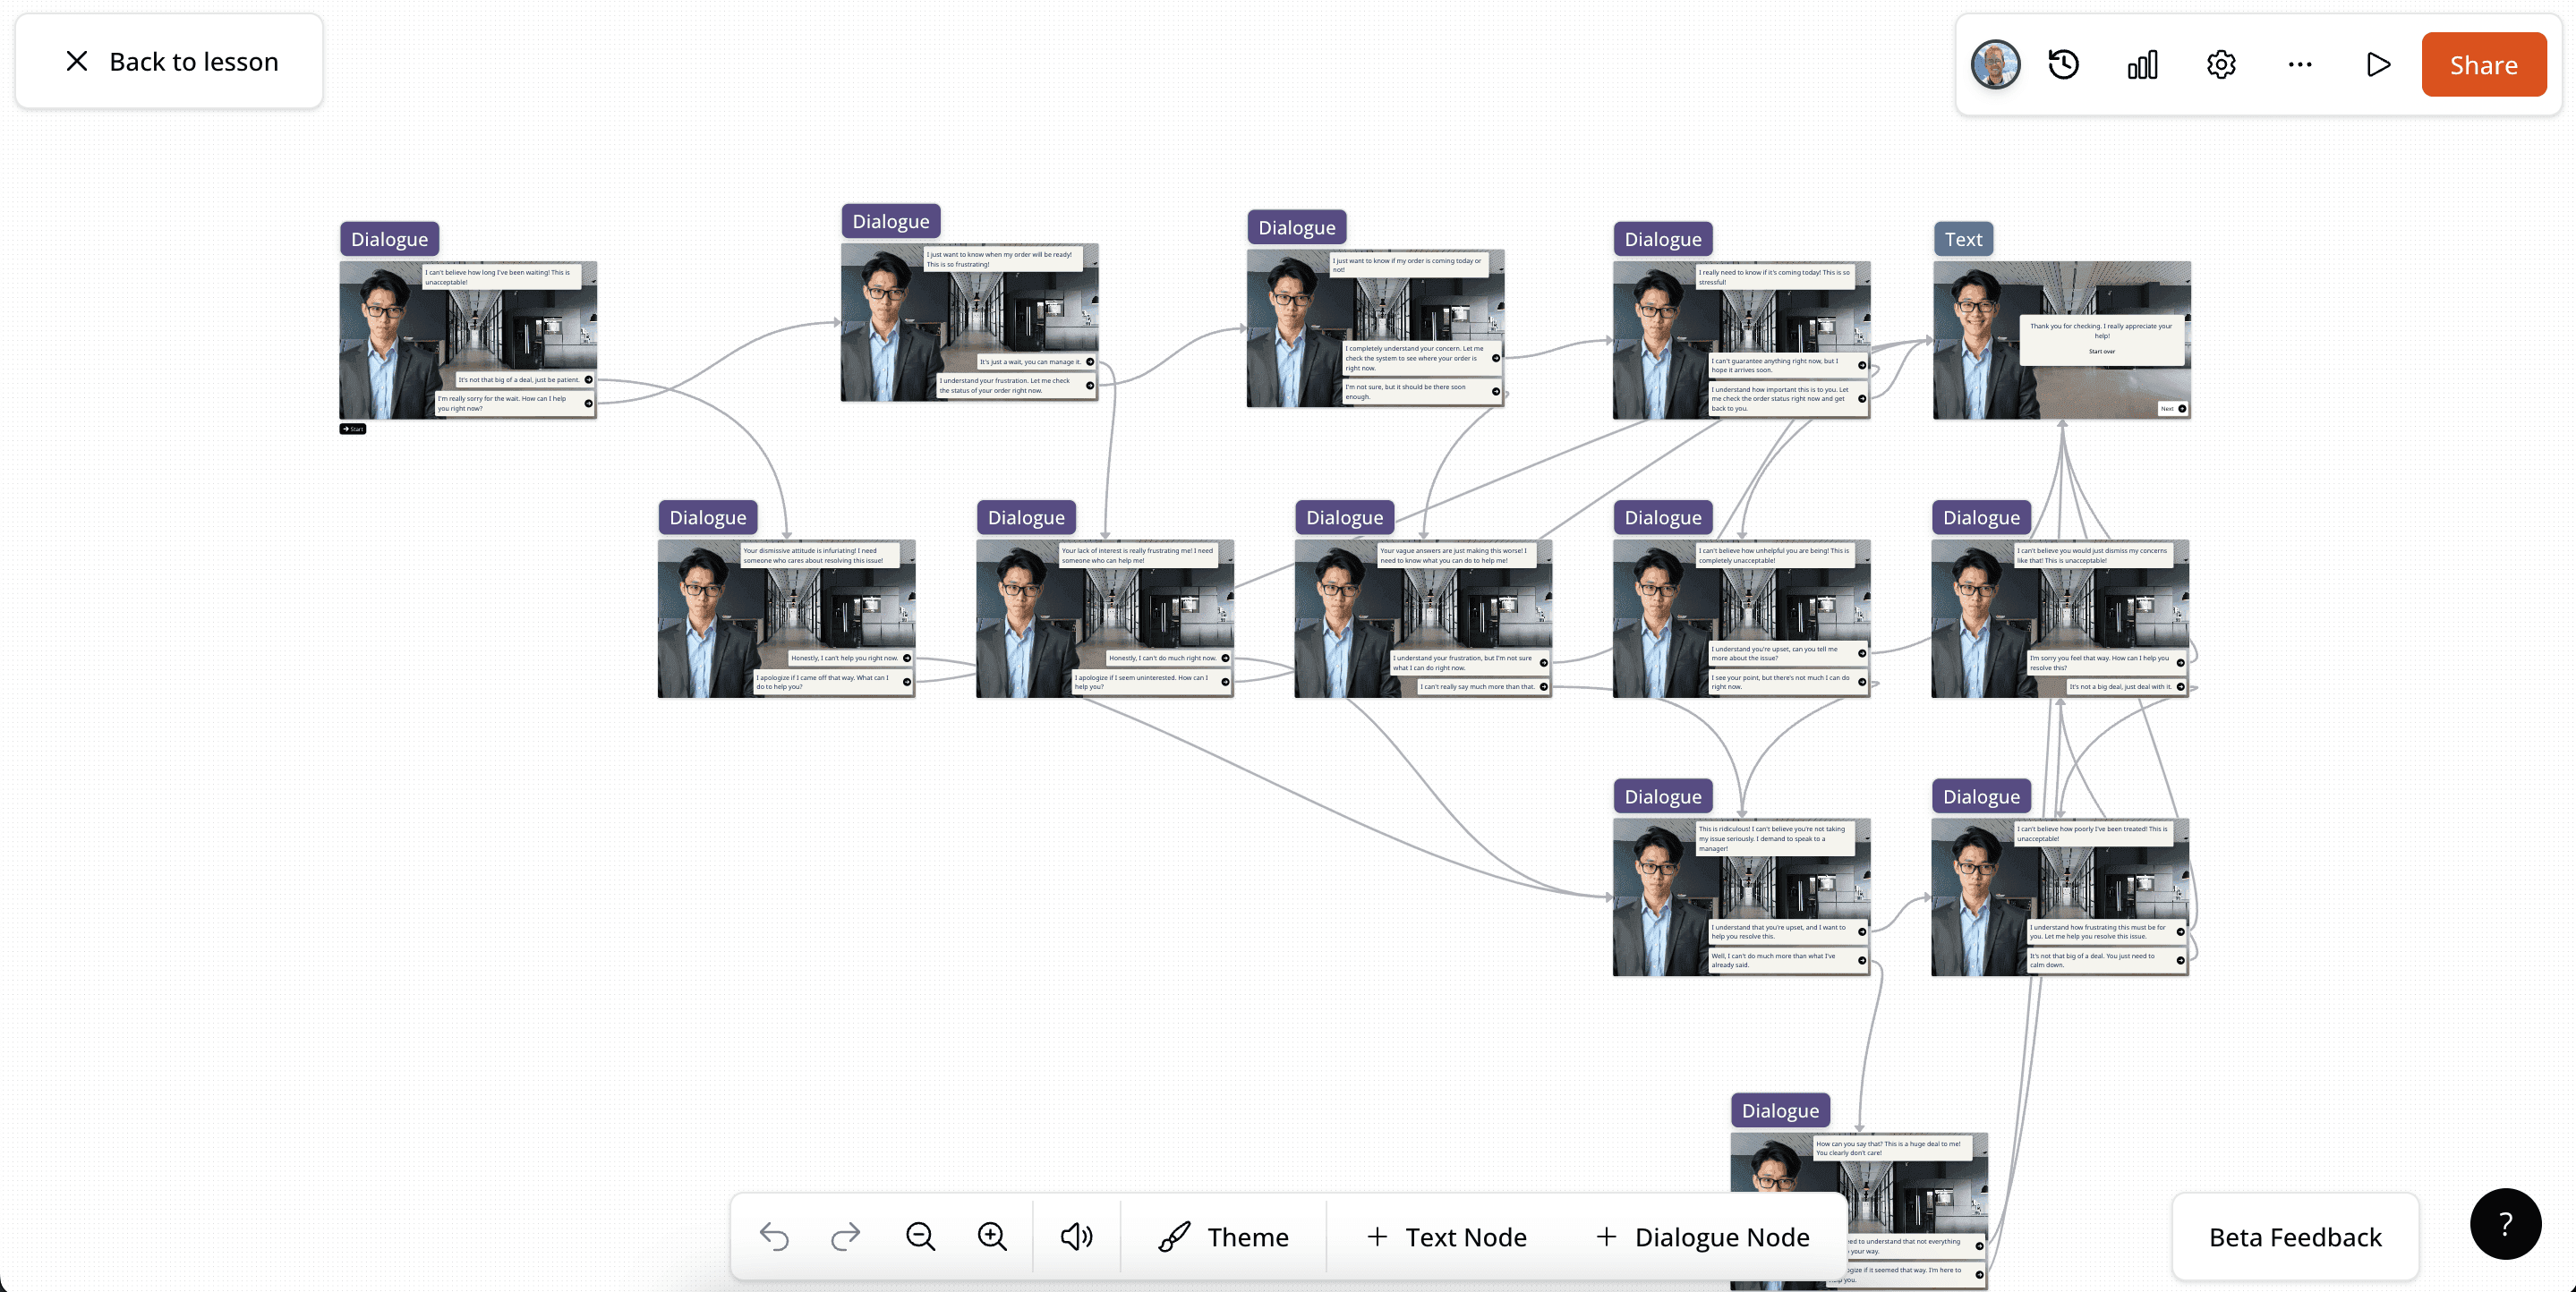Open the settings gear

pyautogui.click(x=2221, y=64)
